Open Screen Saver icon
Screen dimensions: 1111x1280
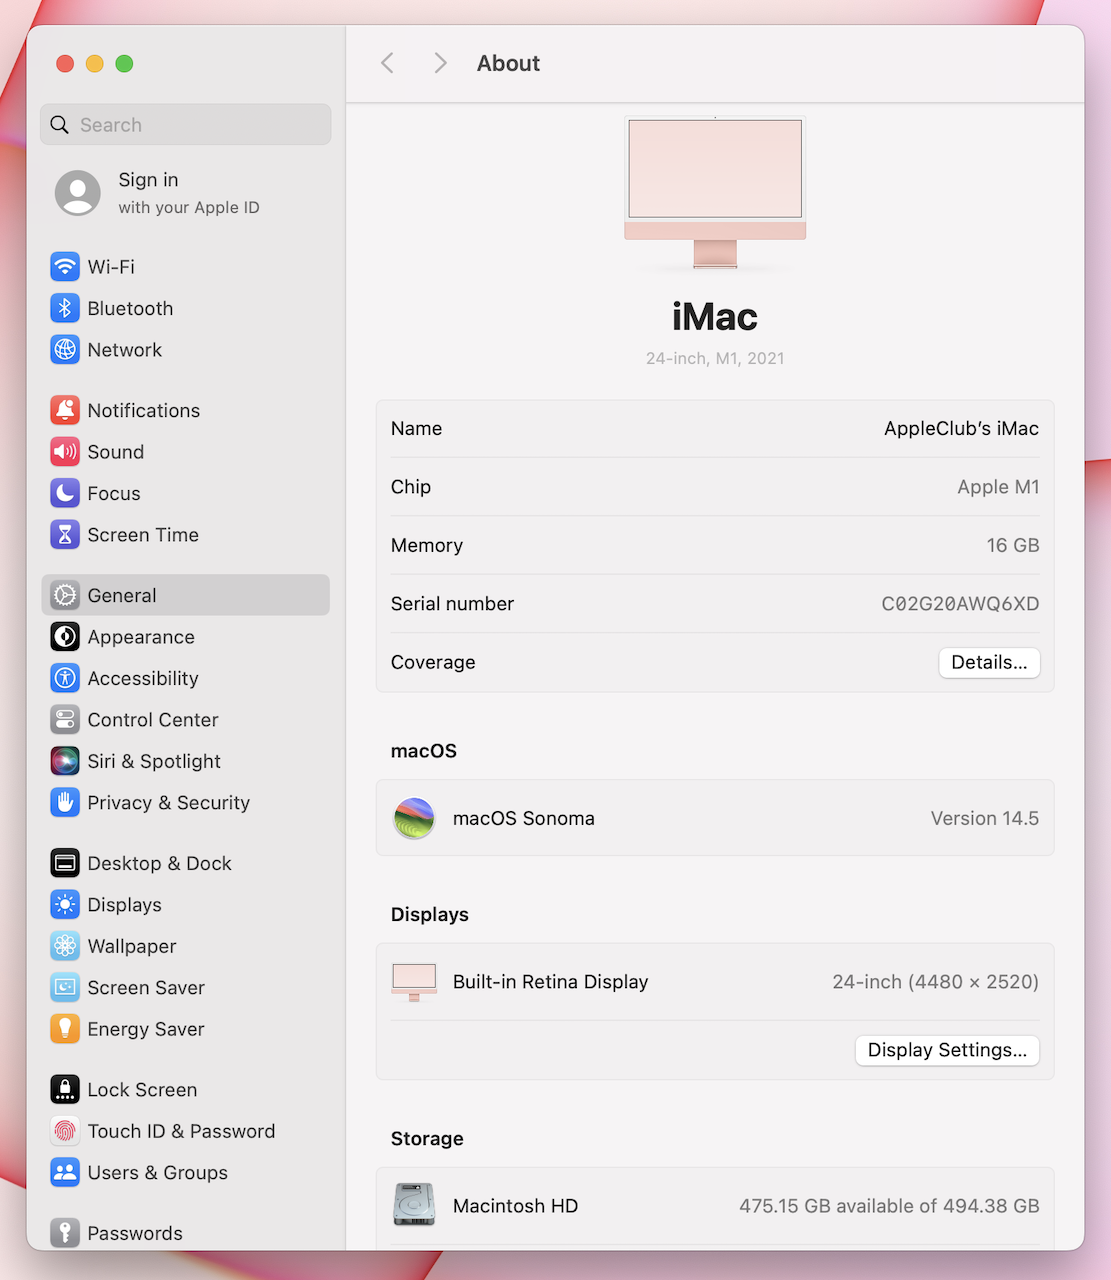pos(65,988)
